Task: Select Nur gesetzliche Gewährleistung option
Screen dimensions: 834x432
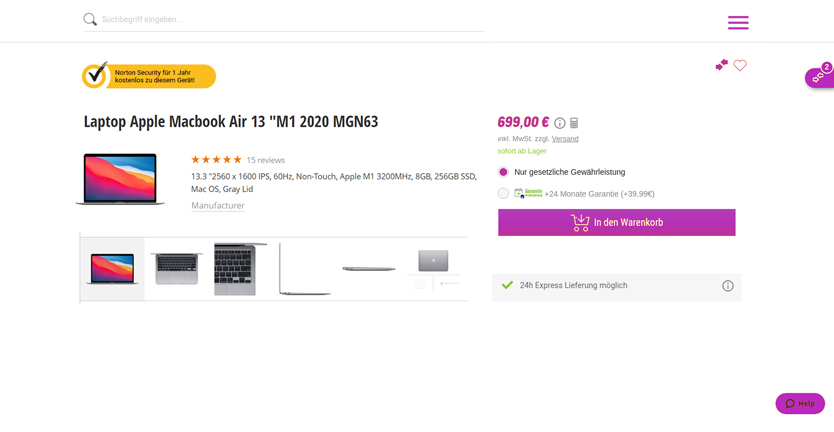Action: 503,172
